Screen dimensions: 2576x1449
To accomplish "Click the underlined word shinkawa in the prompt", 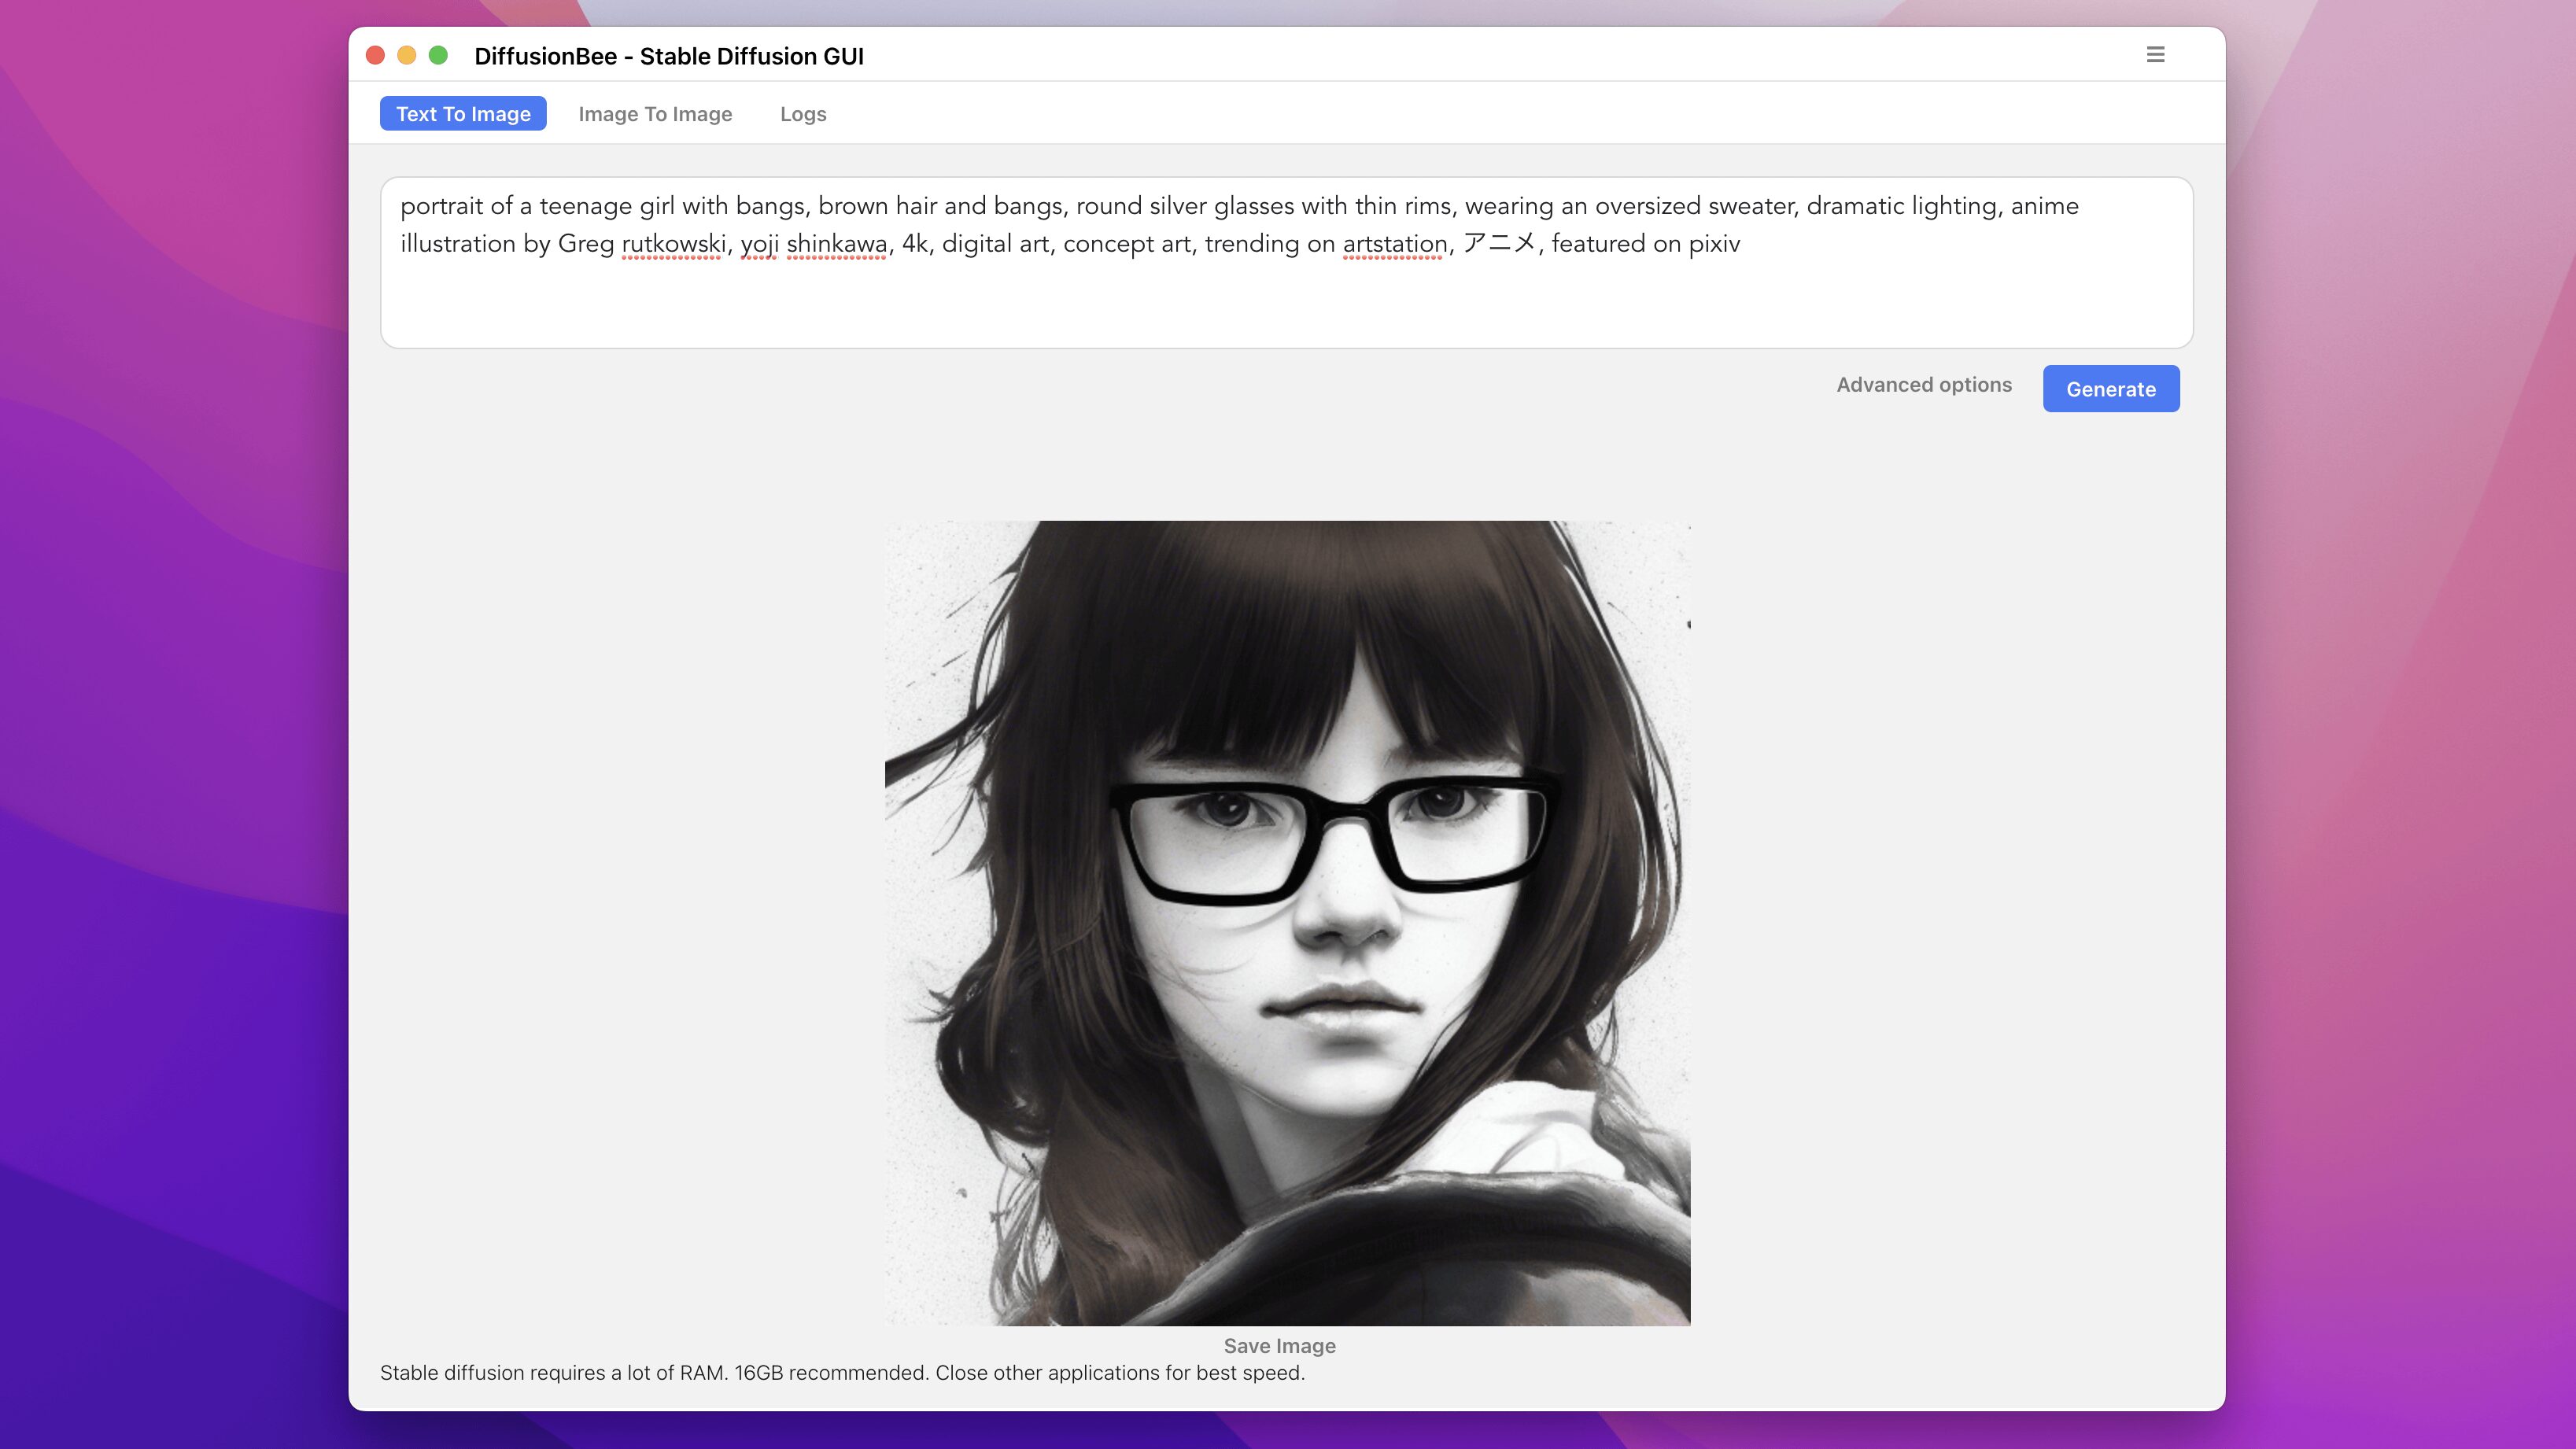I will click(836, 244).
